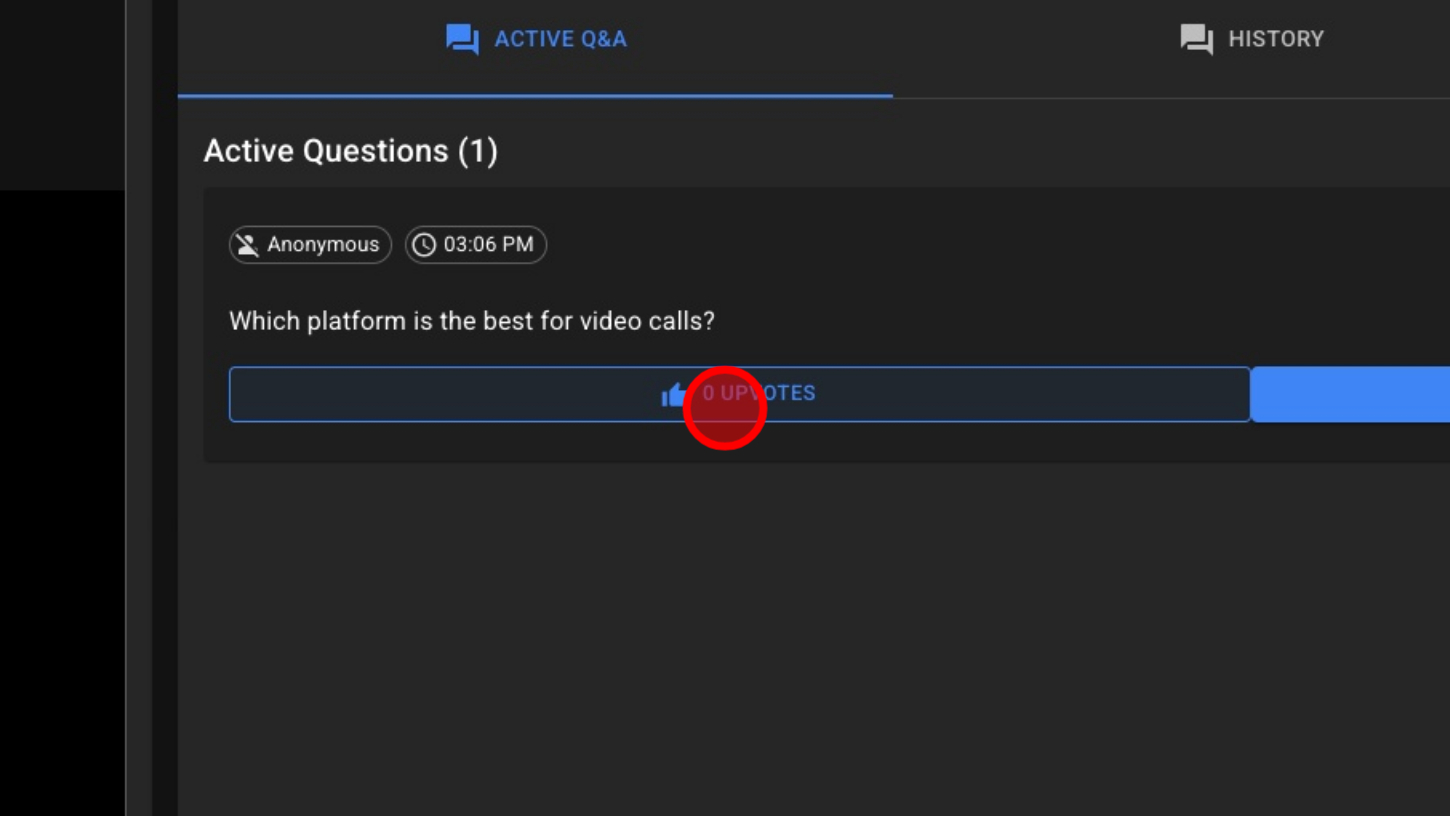The width and height of the screenshot is (1450, 816).
Task: Click the anonymous person-off icon
Action: pyautogui.click(x=247, y=245)
